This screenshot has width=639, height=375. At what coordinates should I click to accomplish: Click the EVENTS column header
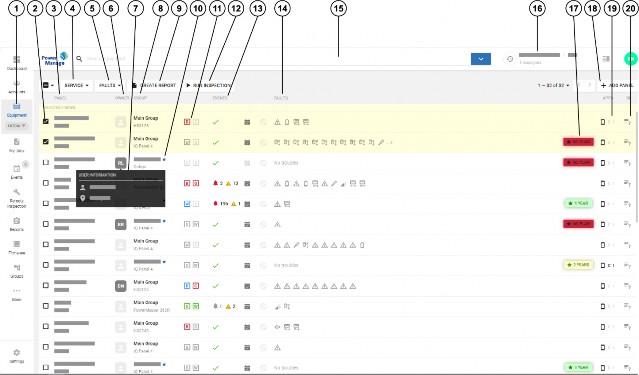coord(220,98)
